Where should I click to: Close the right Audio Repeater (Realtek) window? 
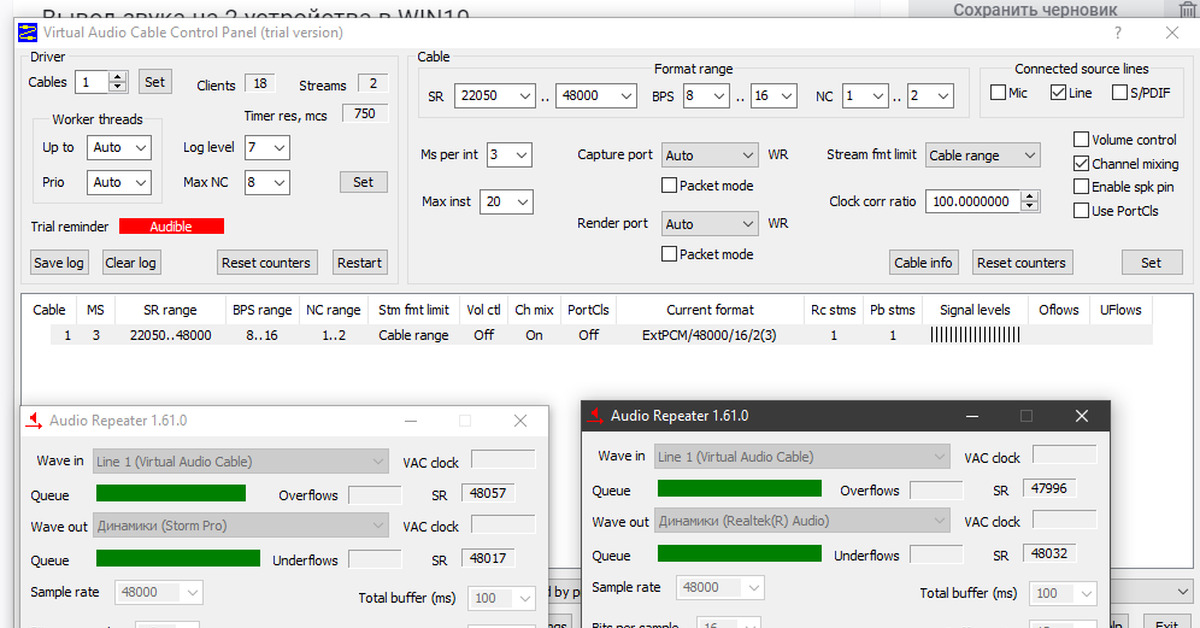tap(1082, 415)
